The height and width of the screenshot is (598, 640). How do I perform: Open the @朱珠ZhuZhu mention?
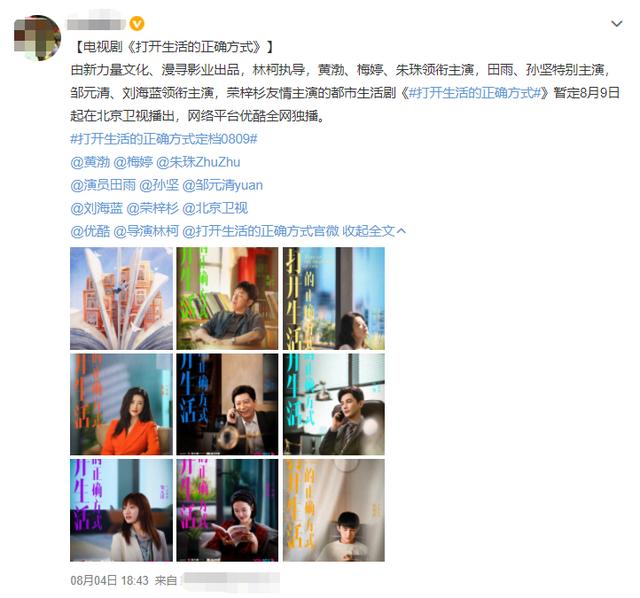point(198,162)
